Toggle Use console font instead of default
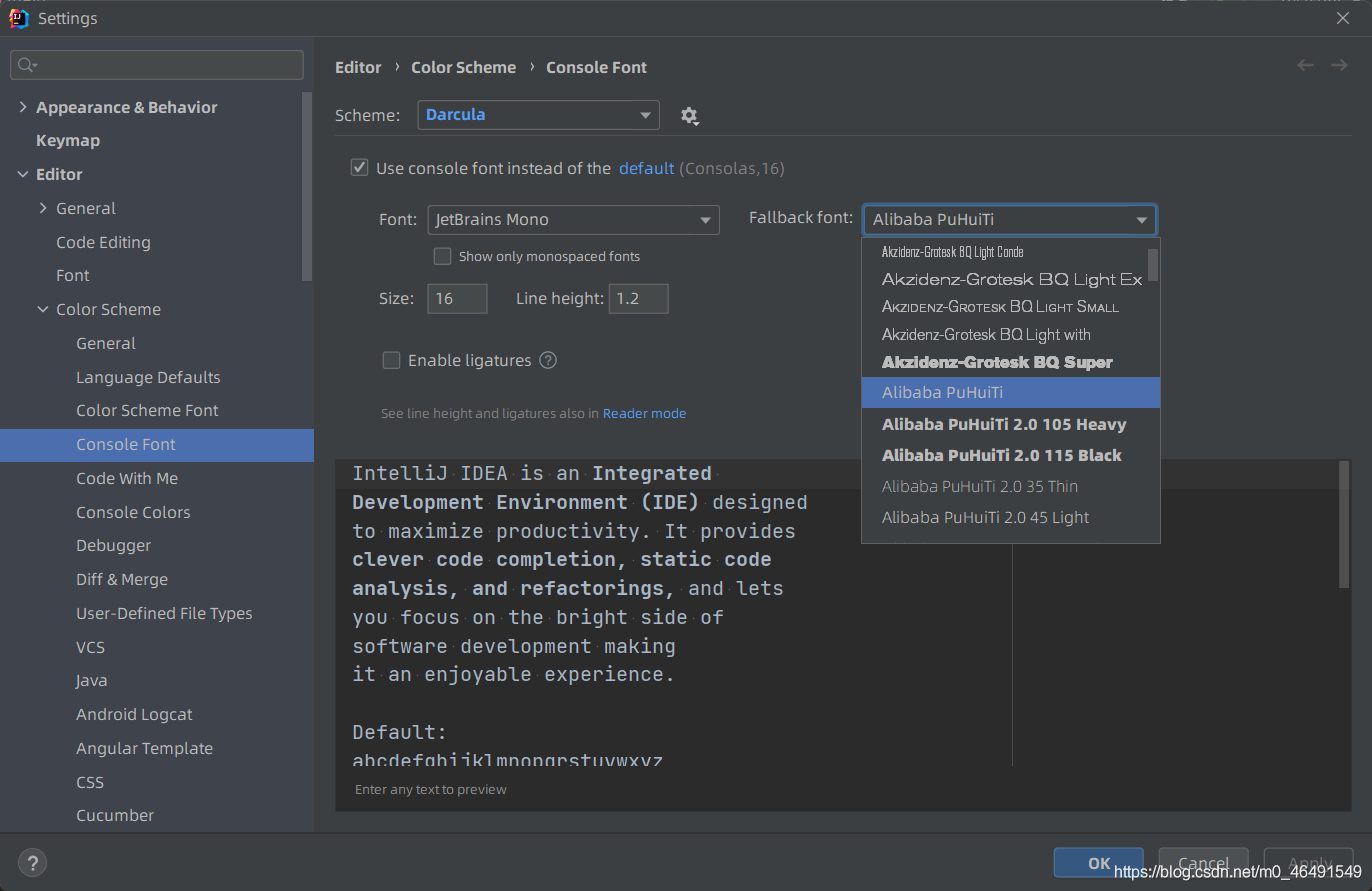This screenshot has width=1372, height=891. pyautogui.click(x=360, y=168)
